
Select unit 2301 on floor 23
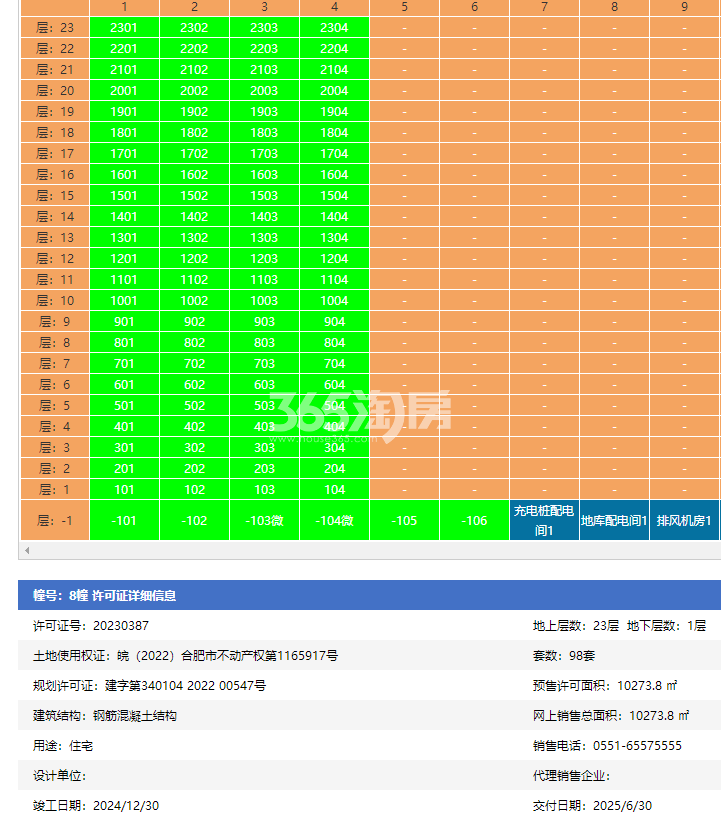124,28
